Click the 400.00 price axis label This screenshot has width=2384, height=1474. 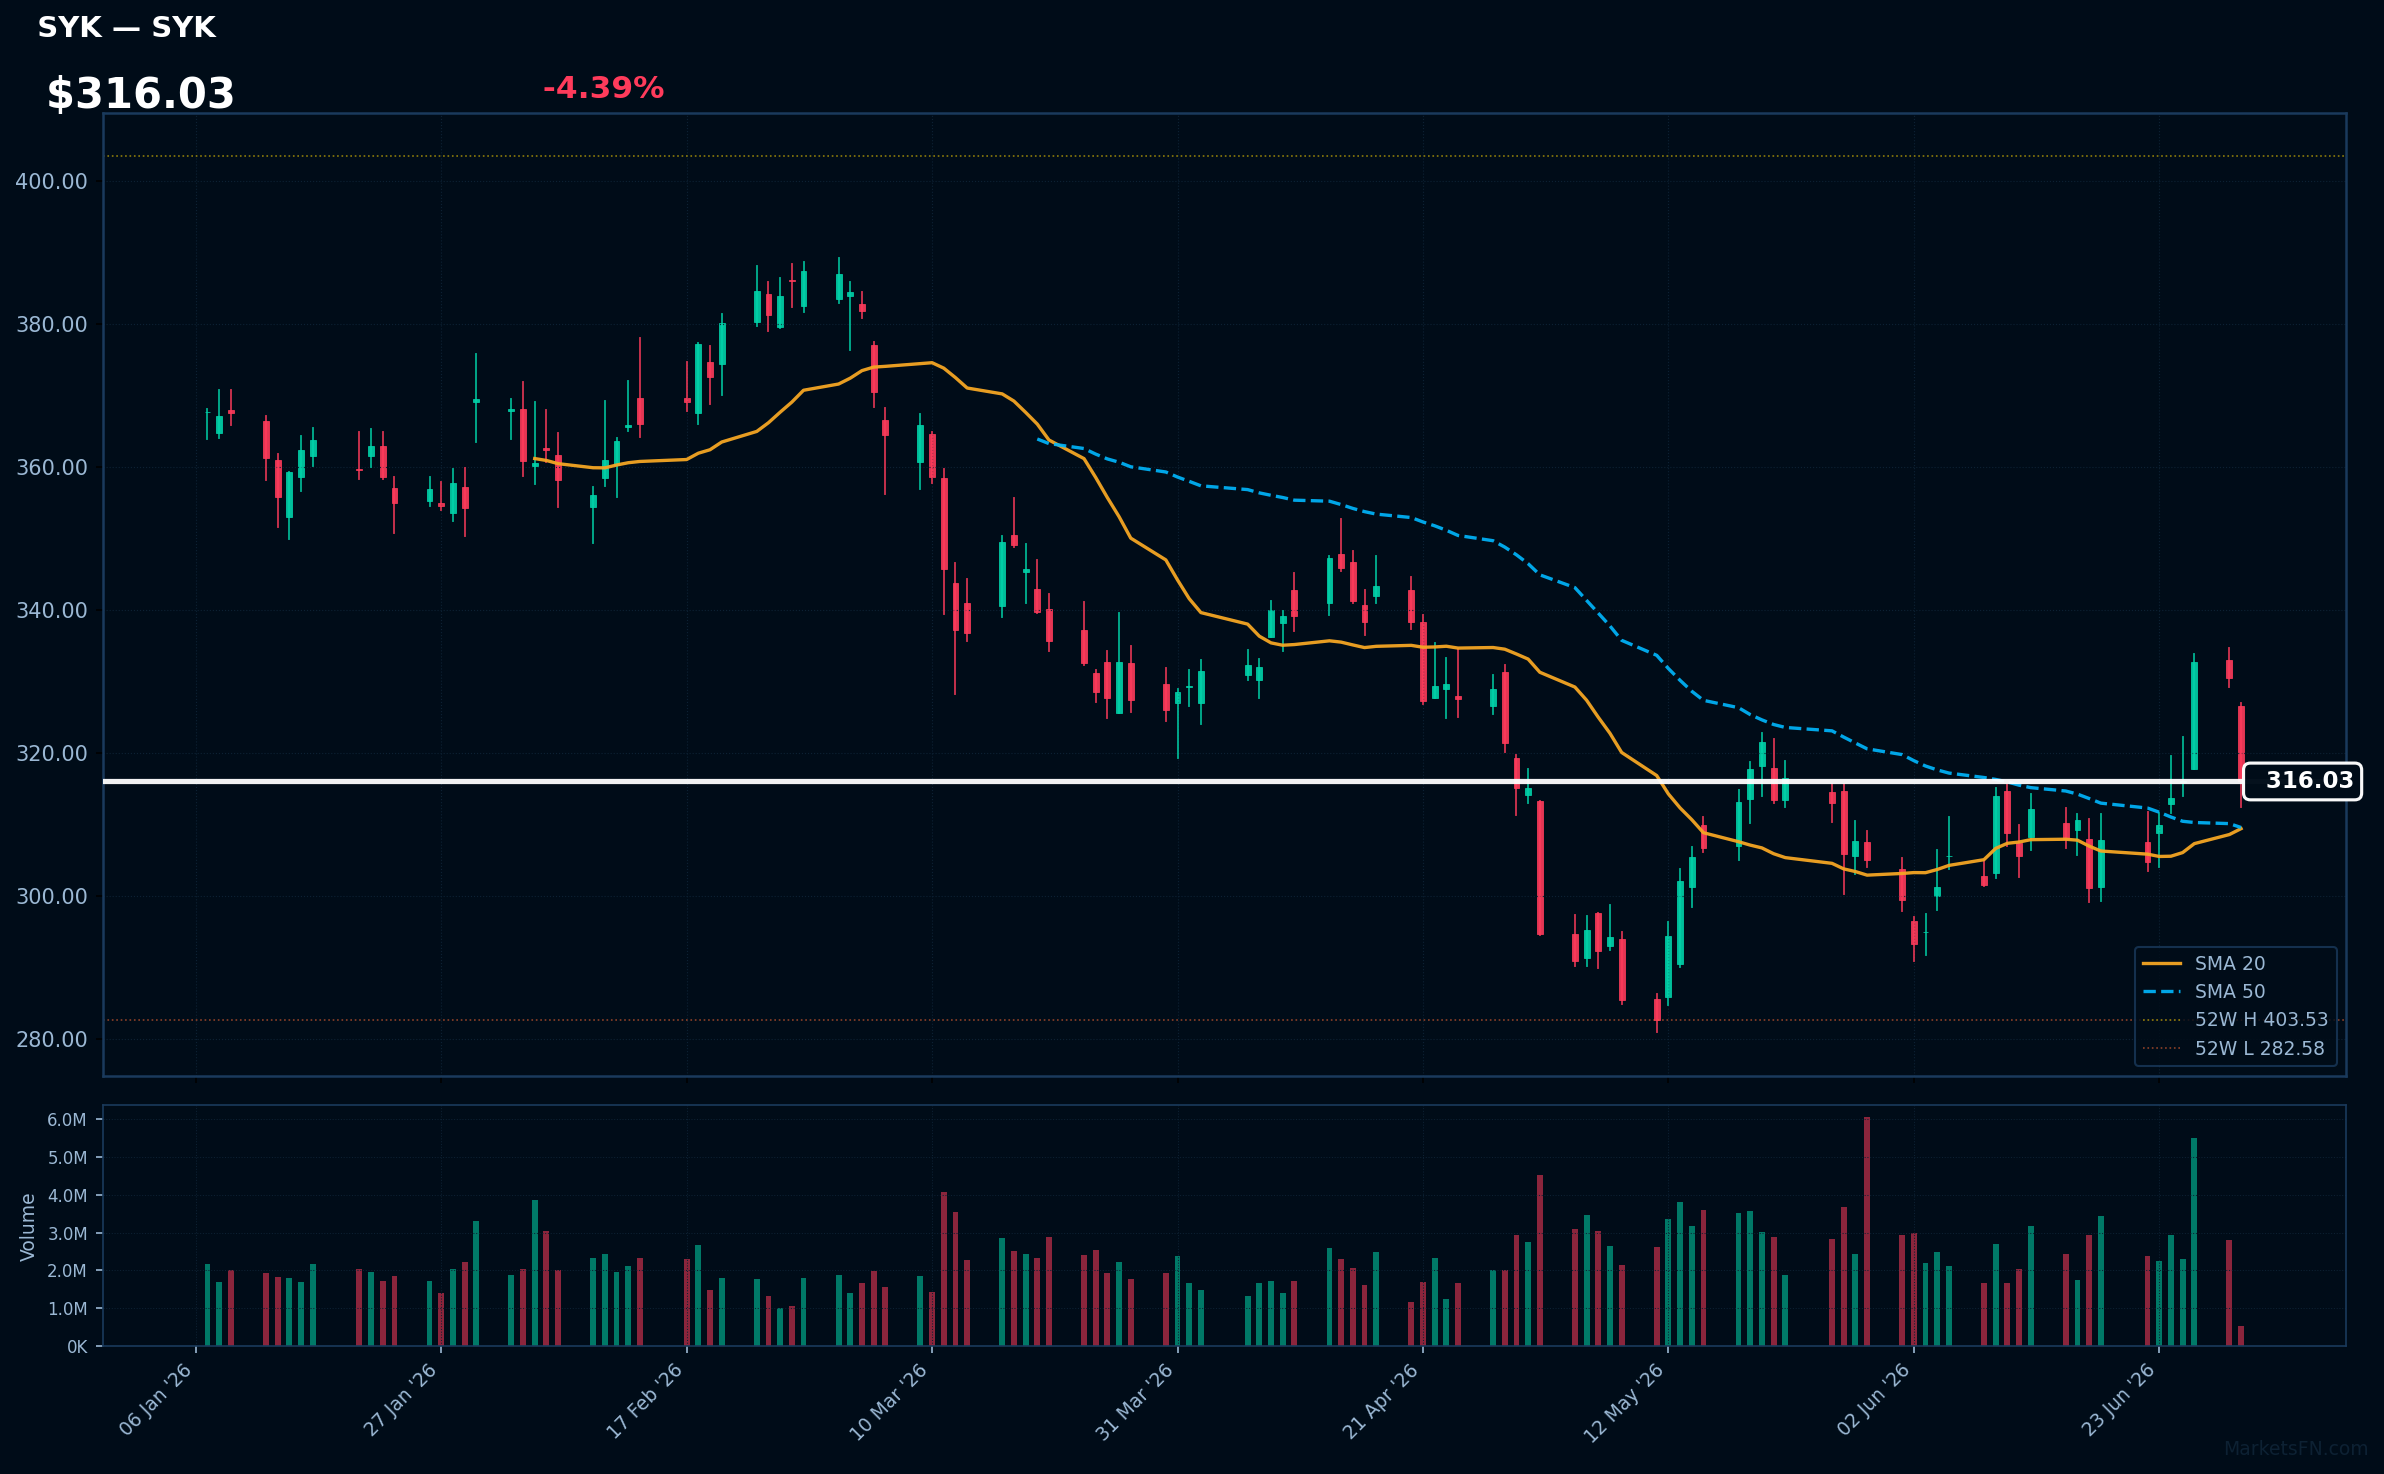click(x=52, y=181)
